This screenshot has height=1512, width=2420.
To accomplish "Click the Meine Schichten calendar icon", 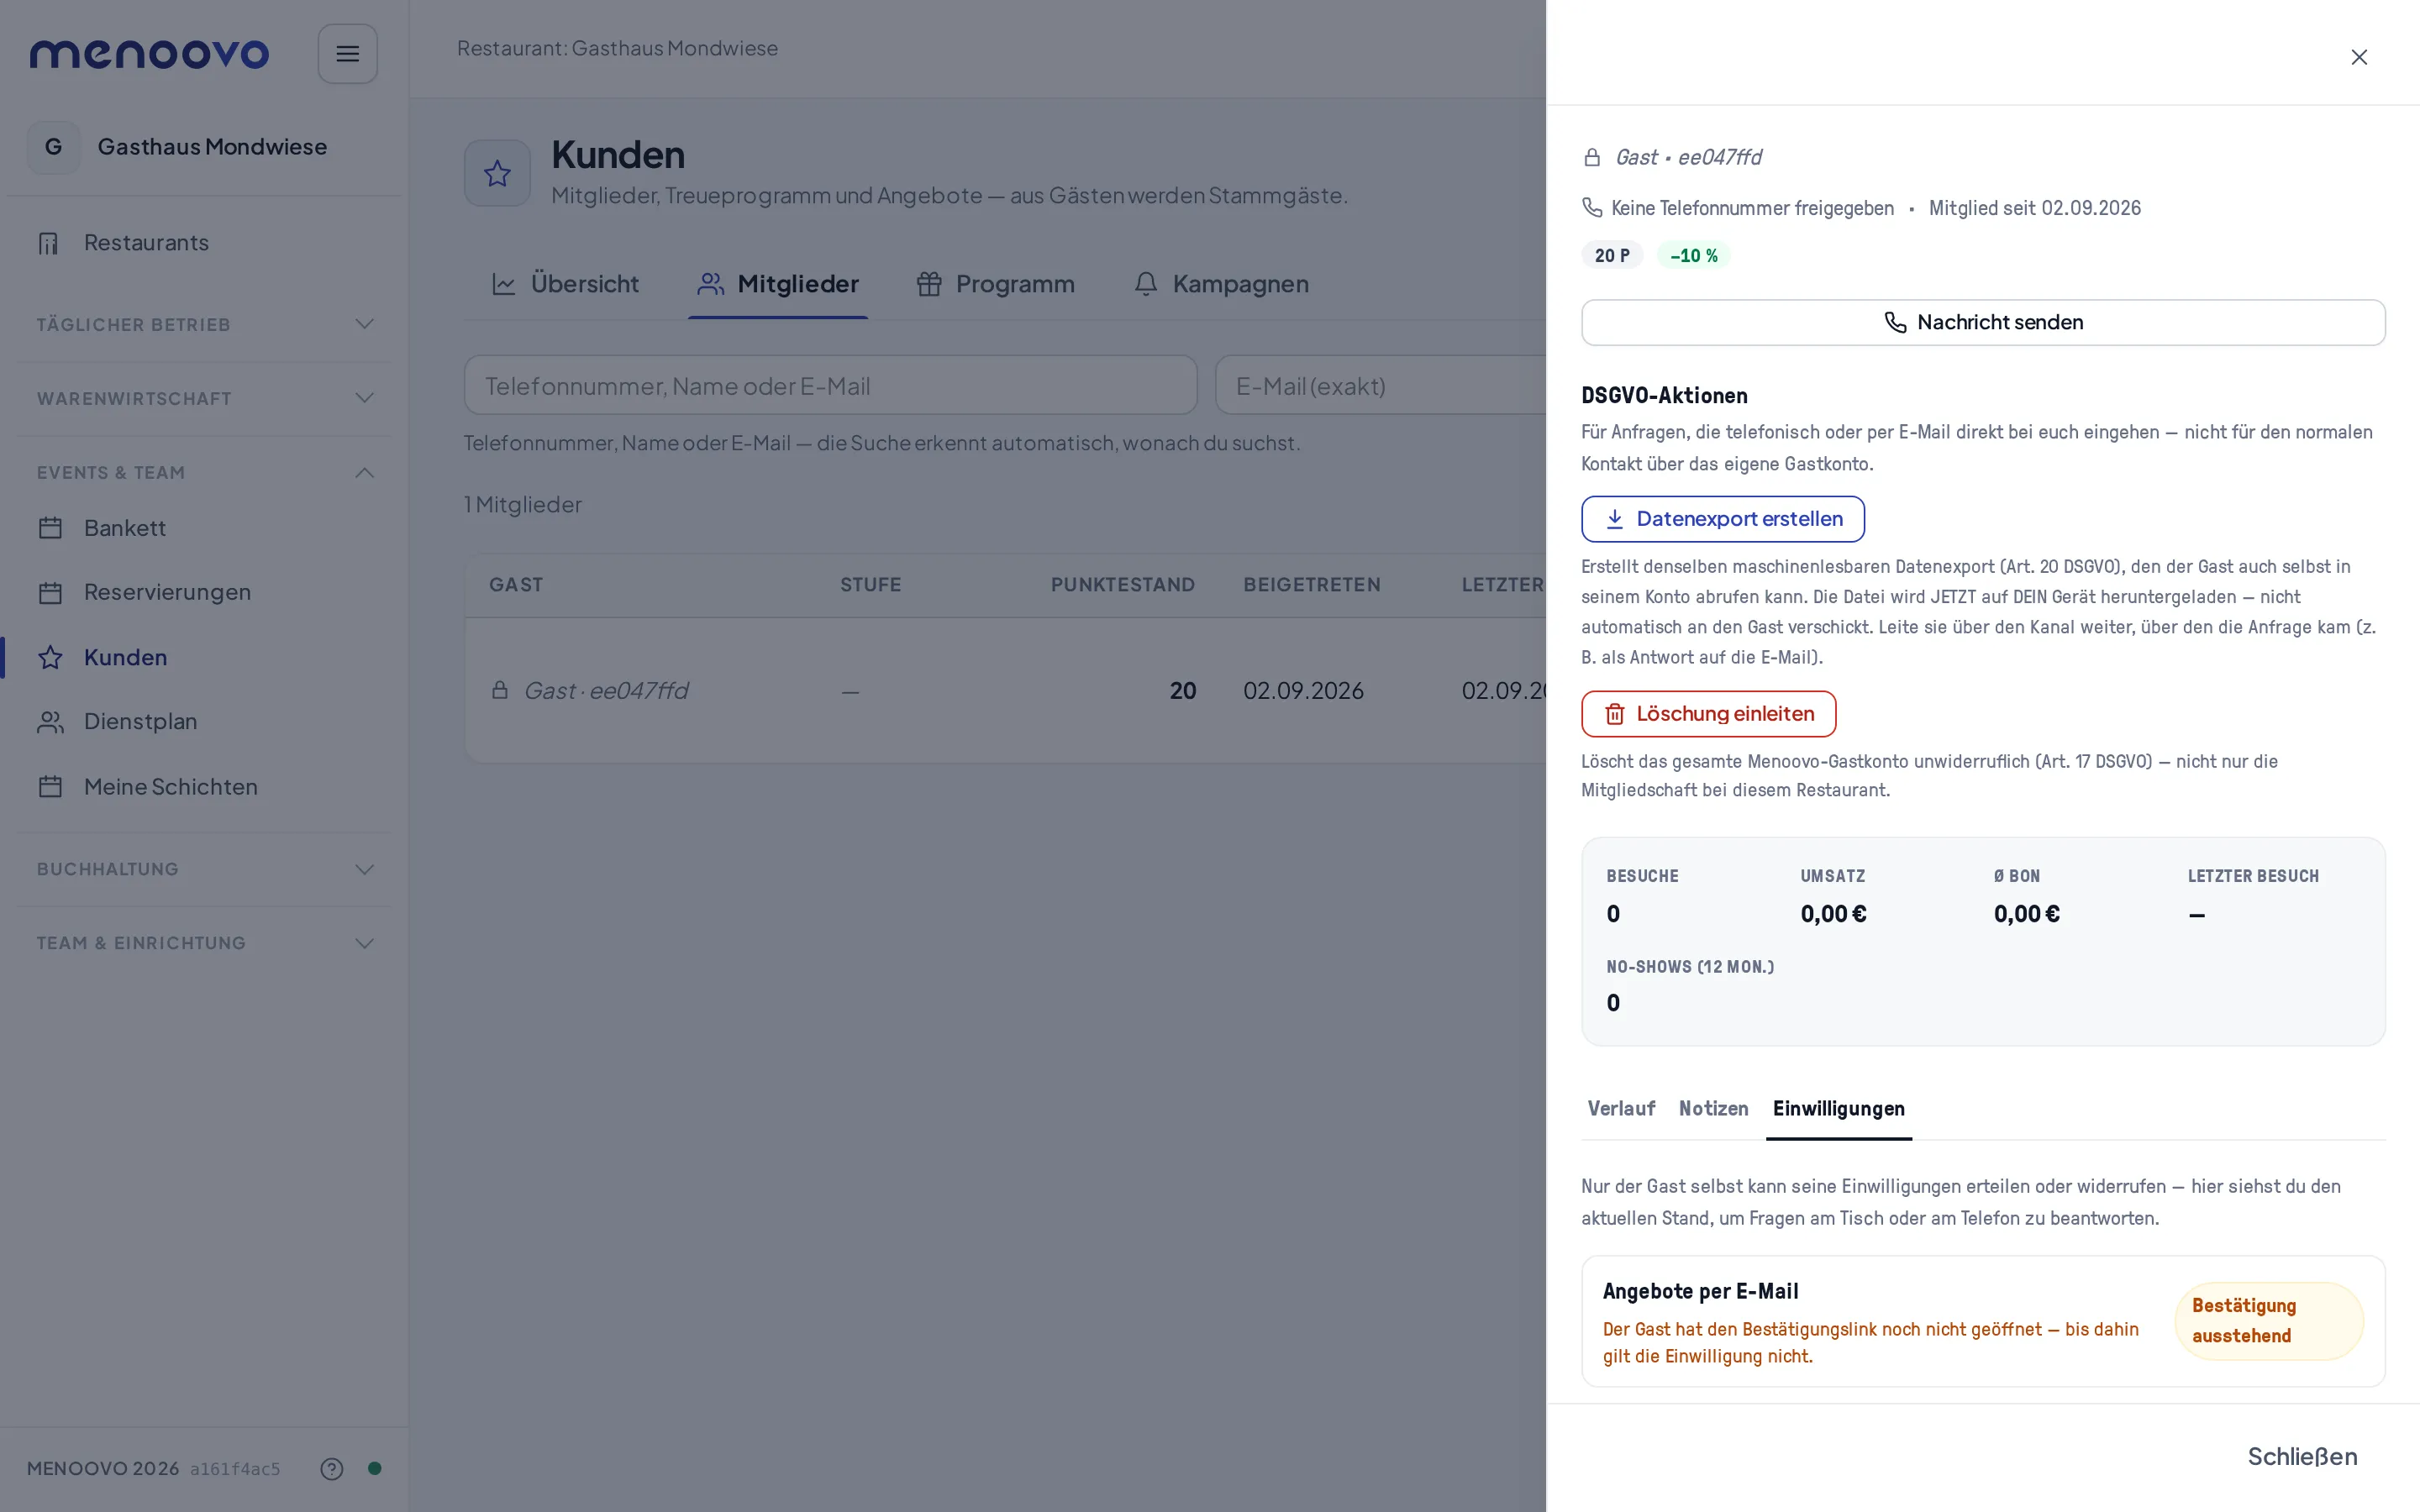I will click(x=50, y=787).
